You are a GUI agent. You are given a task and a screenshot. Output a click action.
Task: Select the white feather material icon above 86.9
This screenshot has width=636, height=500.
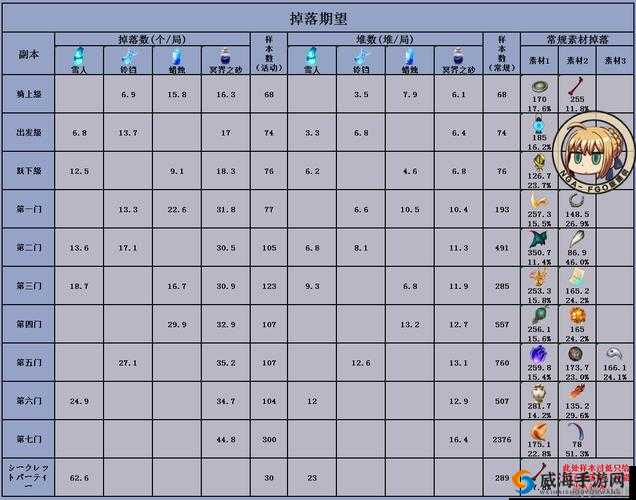coord(577,239)
